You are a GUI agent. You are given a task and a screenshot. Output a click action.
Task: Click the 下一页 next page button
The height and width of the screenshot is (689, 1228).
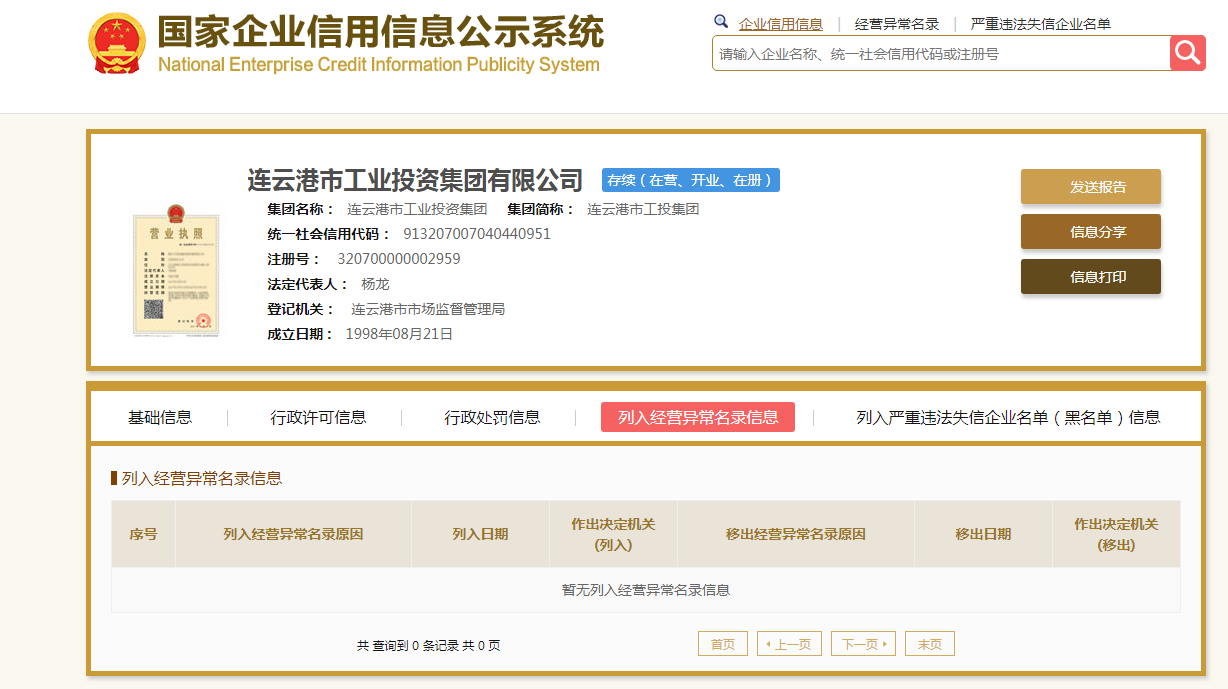tap(862, 644)
